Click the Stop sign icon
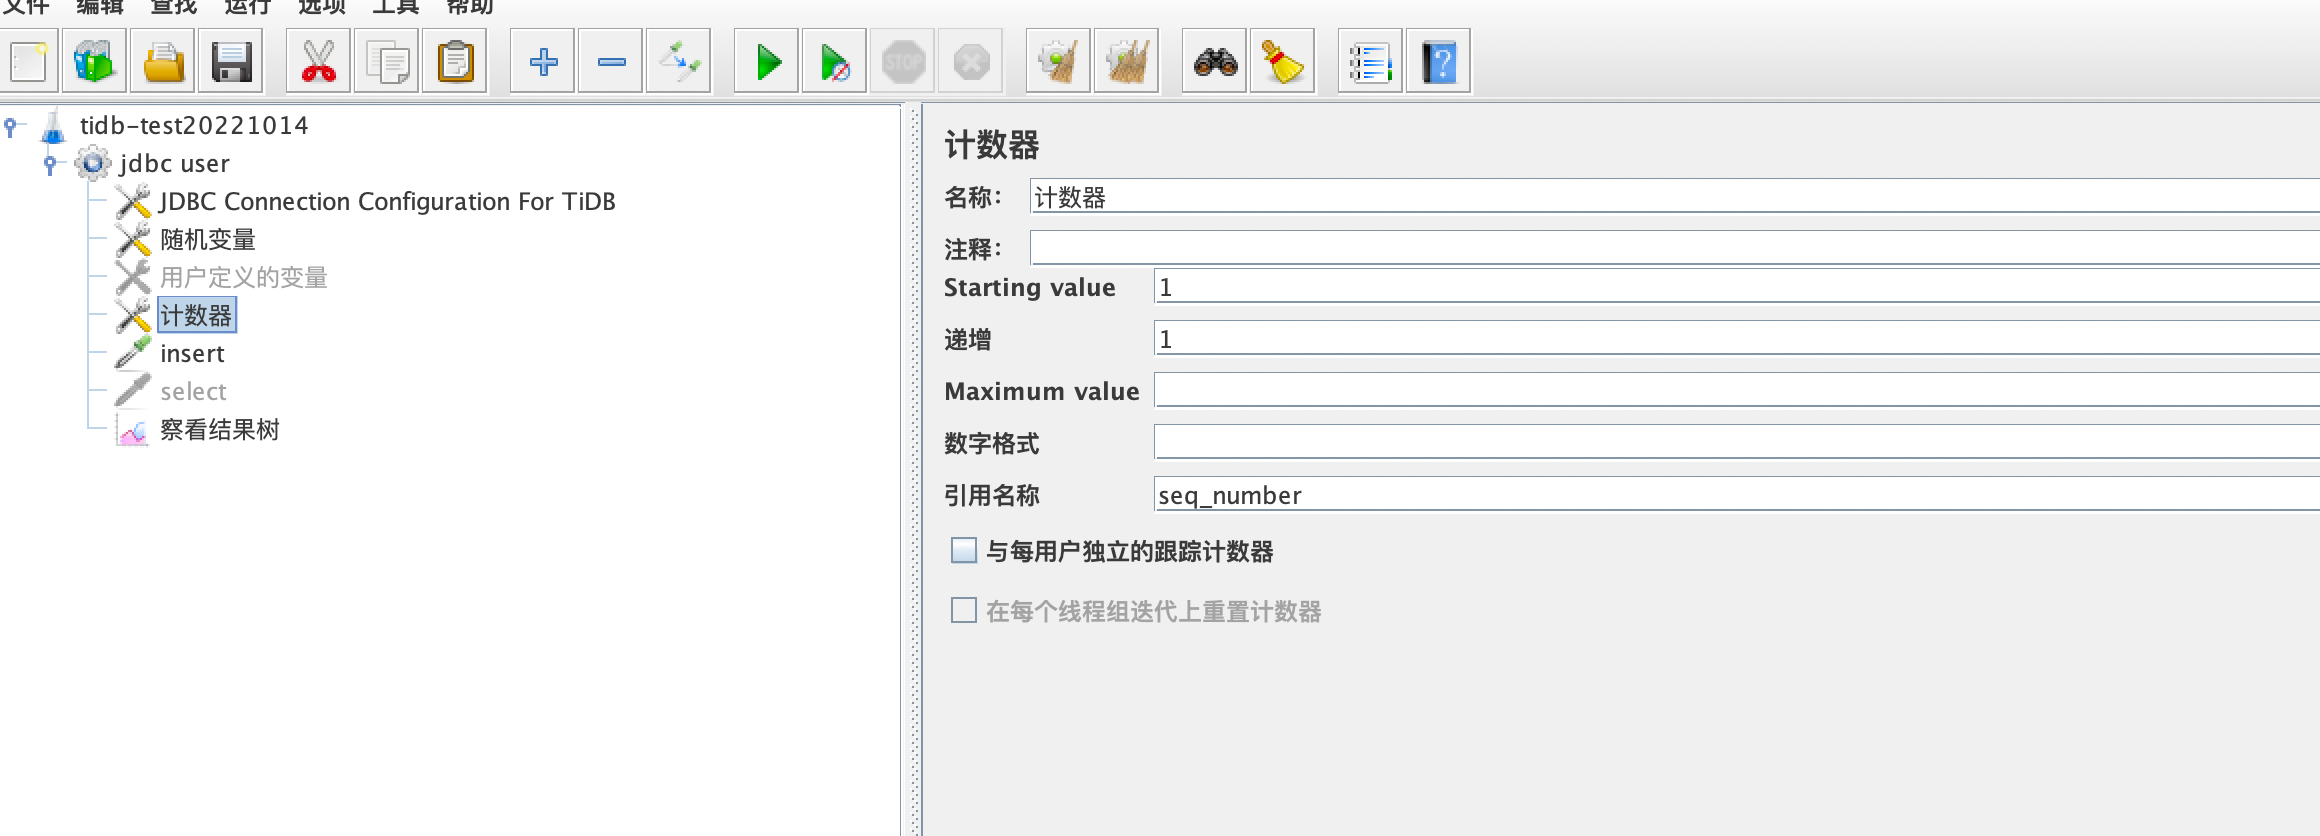This screenshot has width=2320, height=836. (903, 62)
